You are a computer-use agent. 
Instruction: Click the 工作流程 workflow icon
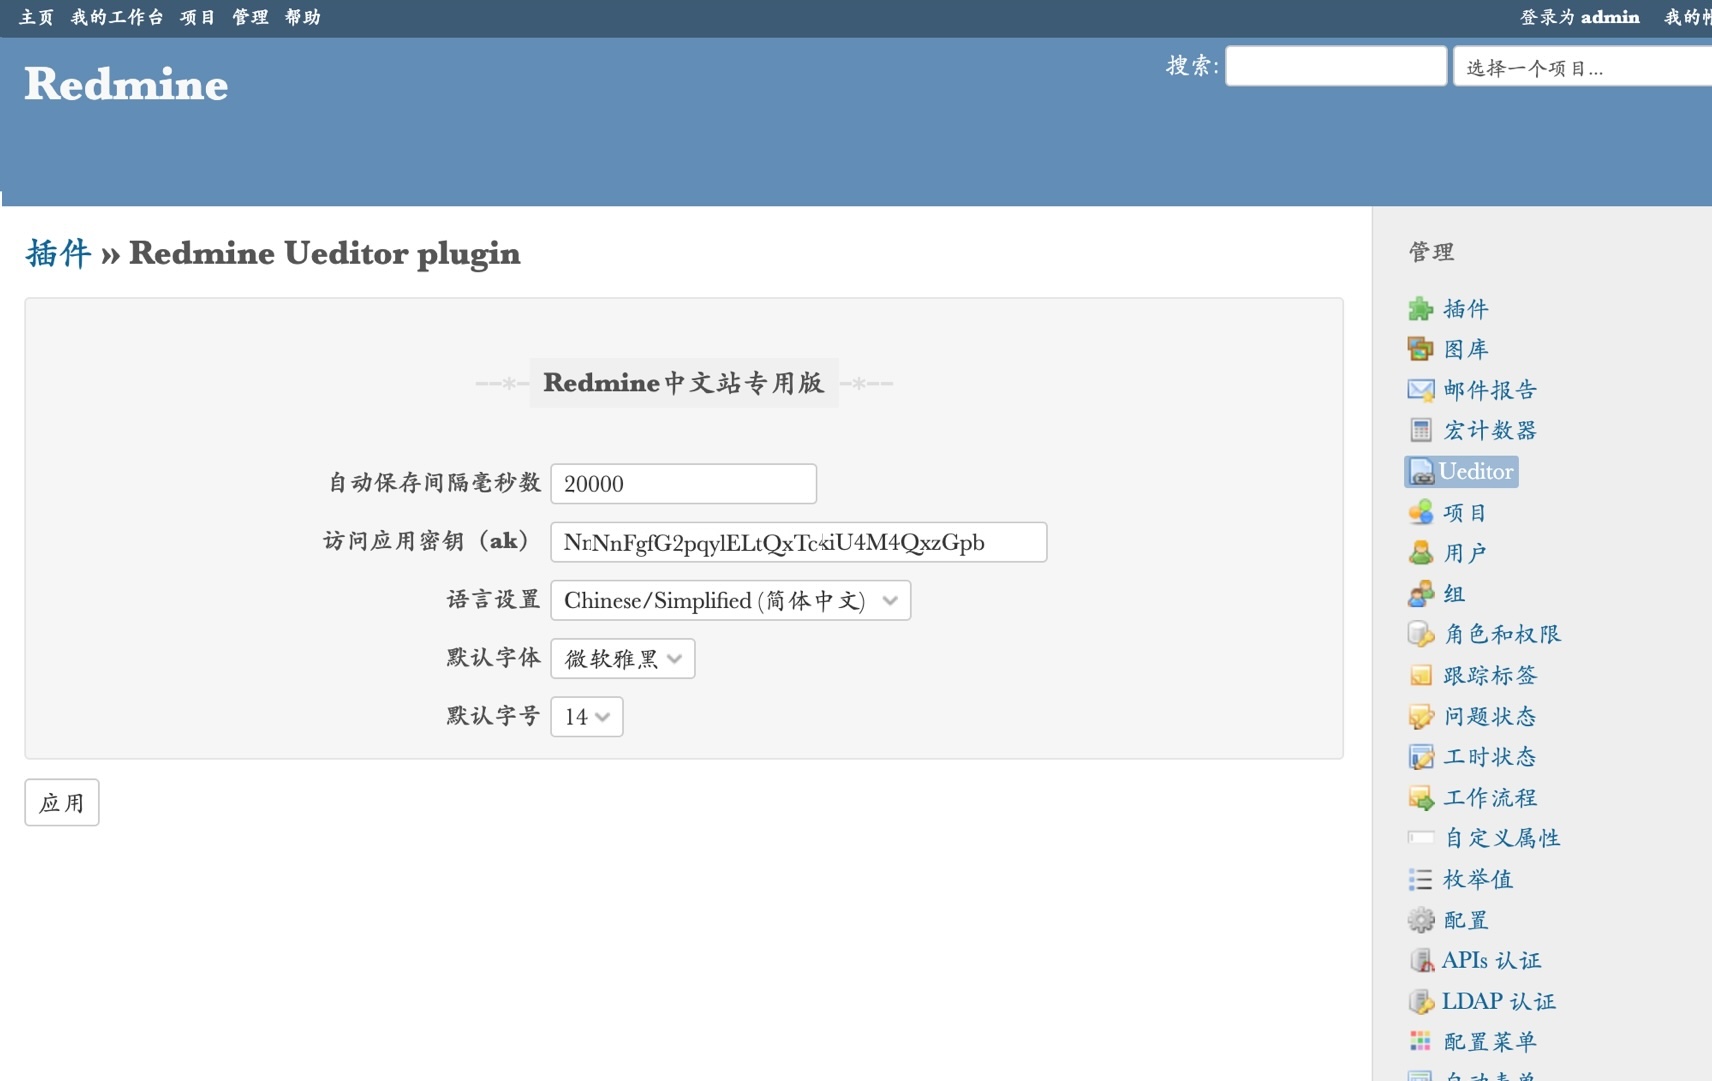(x=1420, y=798)
